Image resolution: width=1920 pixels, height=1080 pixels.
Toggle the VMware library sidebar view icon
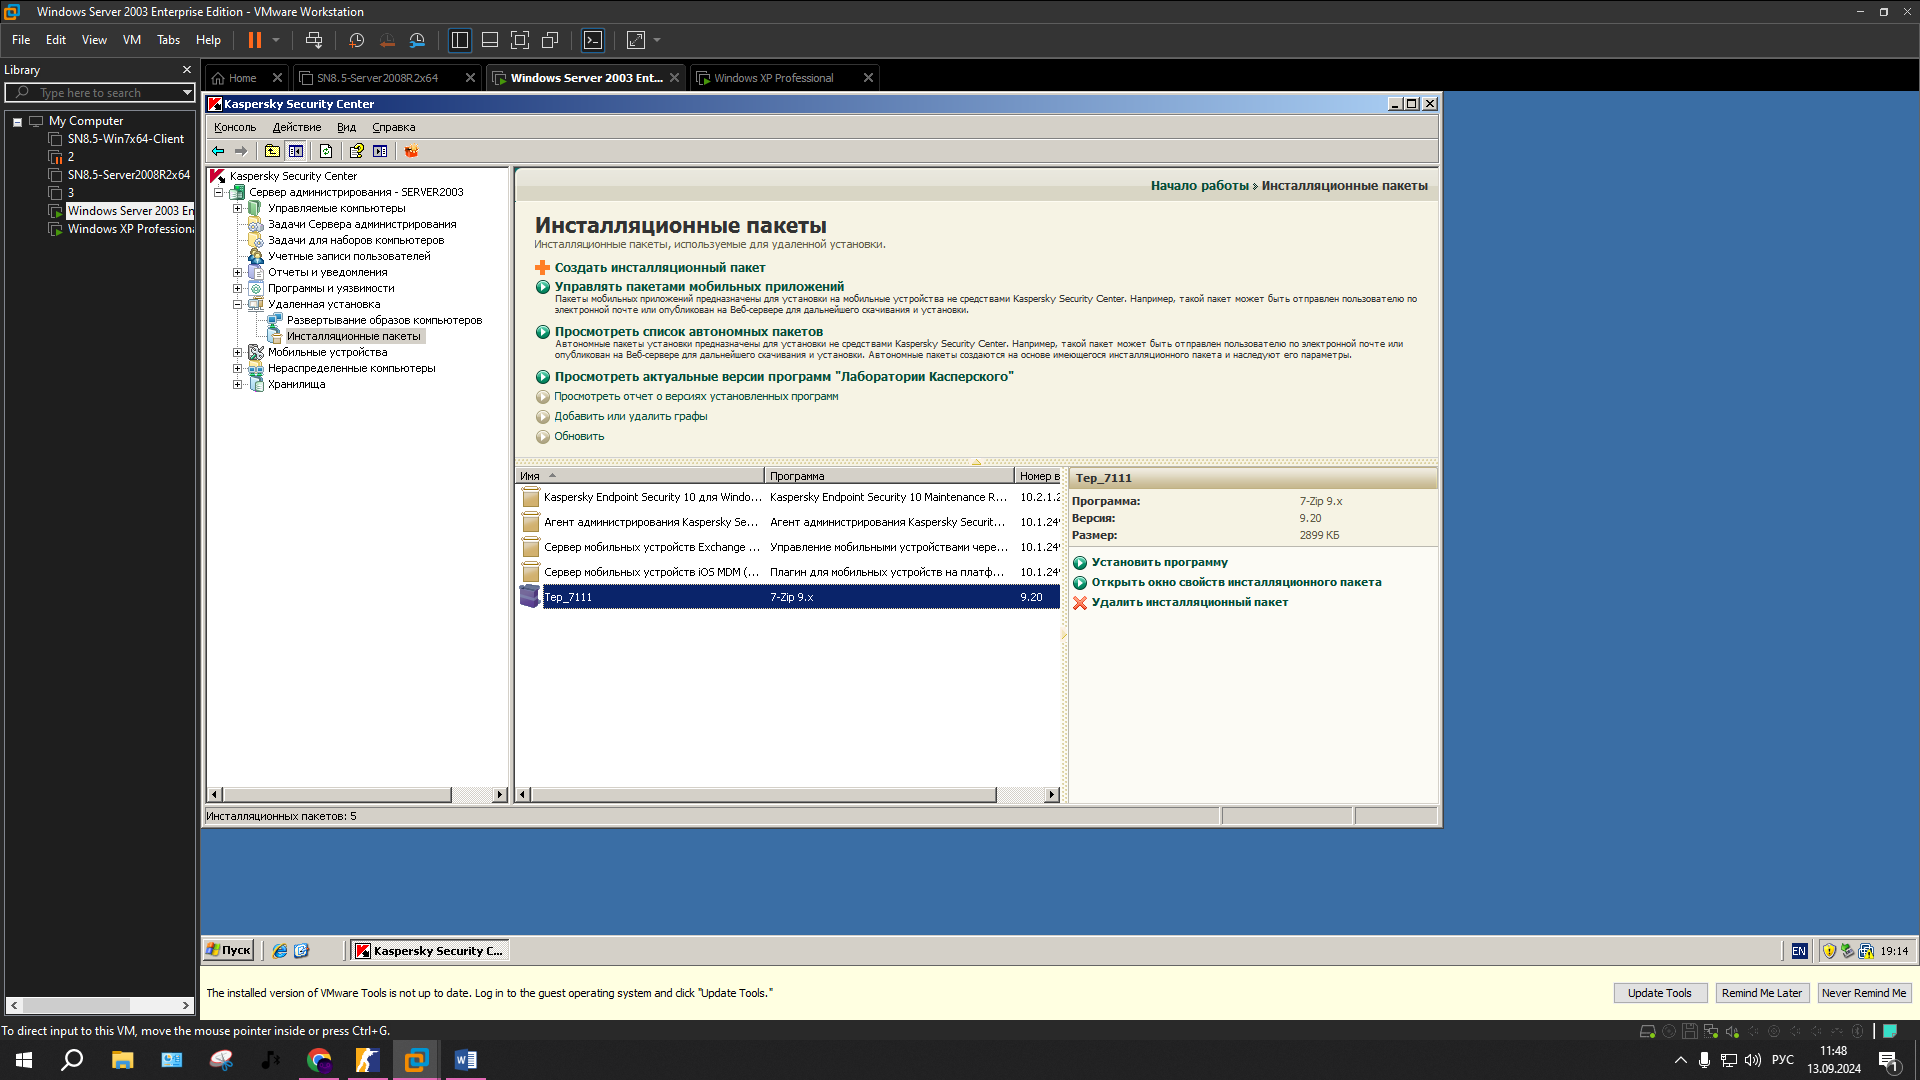point(460,40)
